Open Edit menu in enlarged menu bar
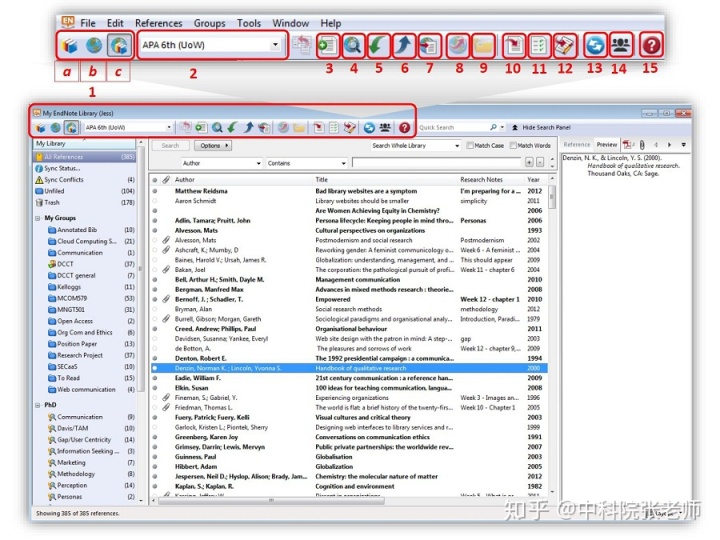The height and width of the screenshot is (540, 720). pyautogui.click(x=115, y=23)
